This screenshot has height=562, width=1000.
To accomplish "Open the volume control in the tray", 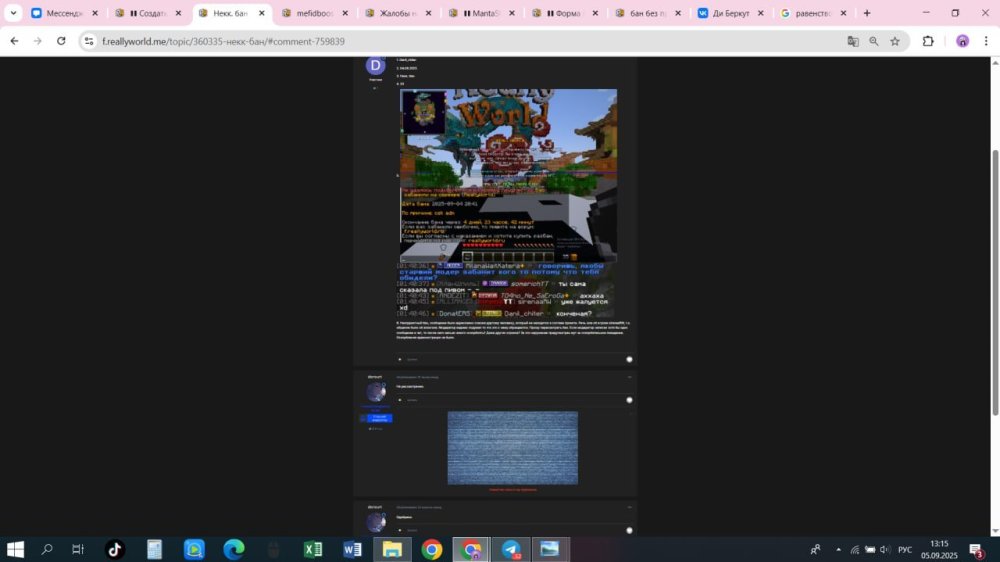I will pyautogui.click(x=885, y=549).
